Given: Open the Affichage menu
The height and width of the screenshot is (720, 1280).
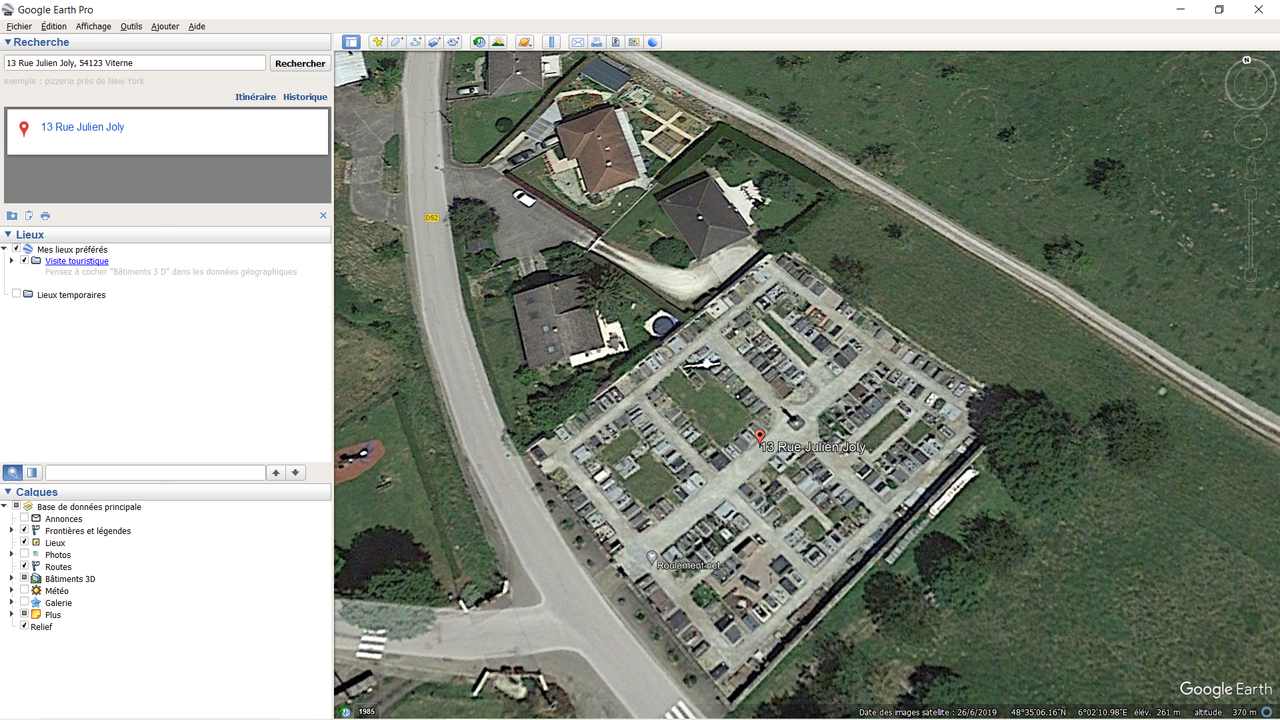Looking at the screenshot, I should 93,26.
